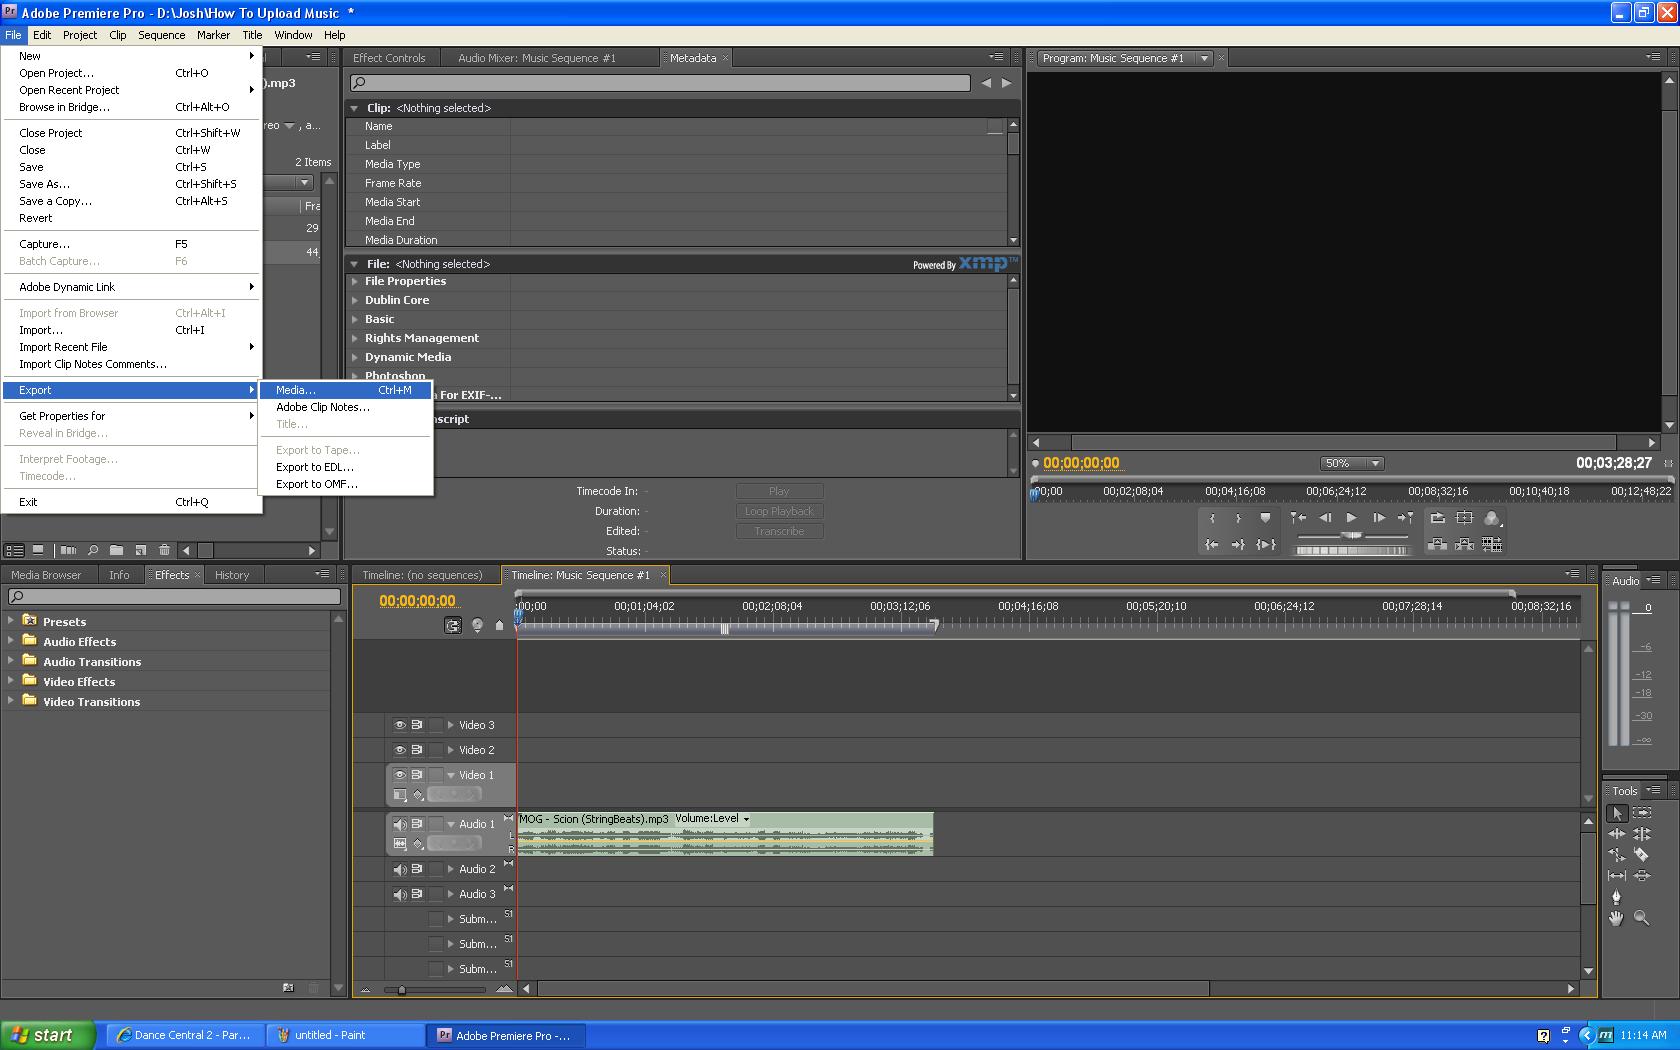Click Go to In Point button
This screenshot has width=1680, height=1050.
coord(1212,545)
